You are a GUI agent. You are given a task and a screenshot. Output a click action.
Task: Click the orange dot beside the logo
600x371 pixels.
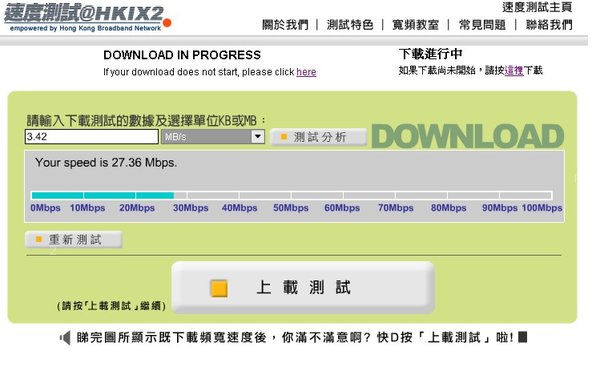point(167,23)
